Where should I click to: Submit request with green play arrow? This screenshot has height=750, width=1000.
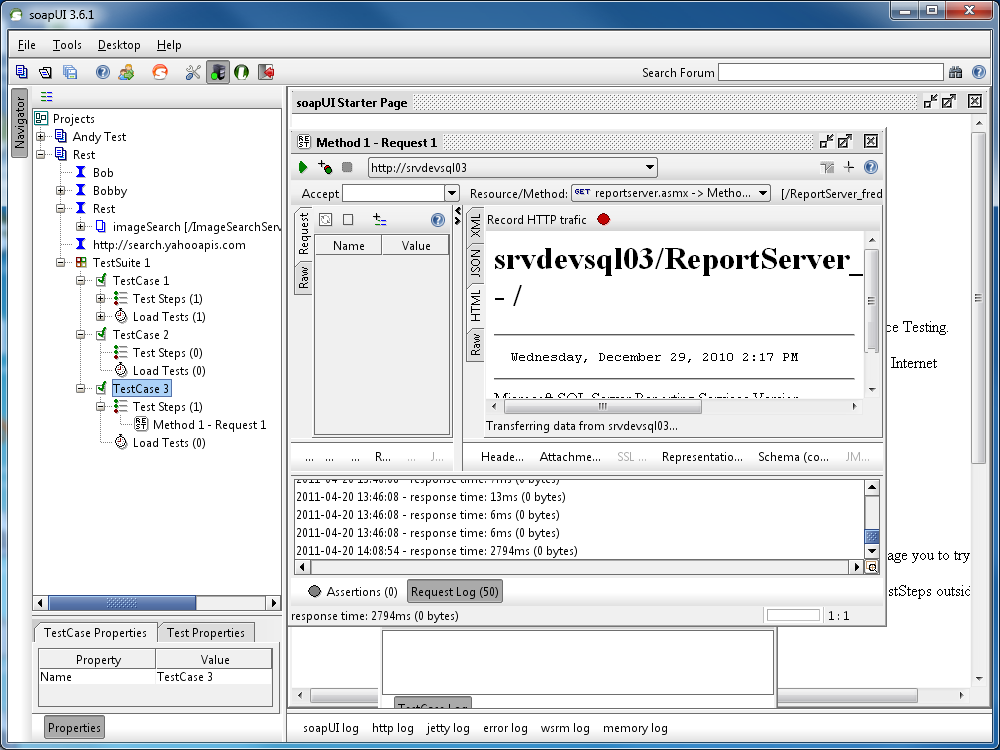303,168
